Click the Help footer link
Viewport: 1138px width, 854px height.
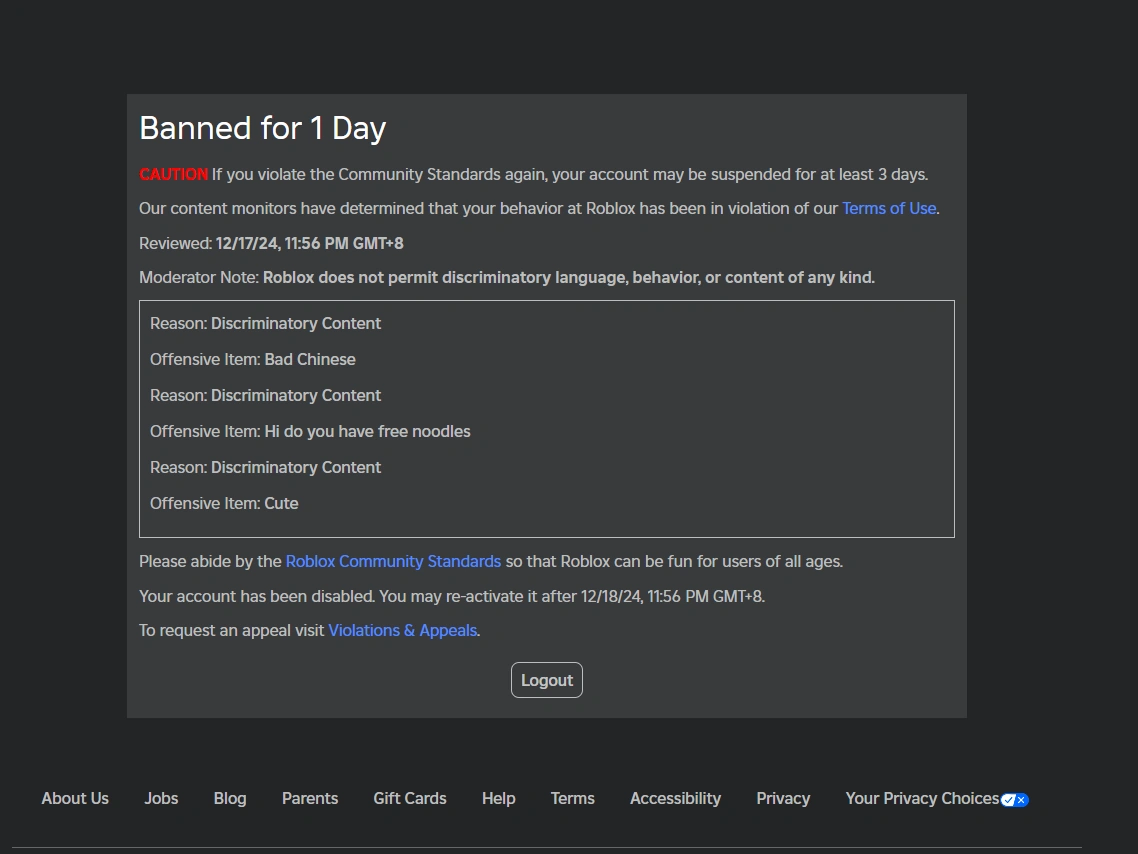coord(498,798)
